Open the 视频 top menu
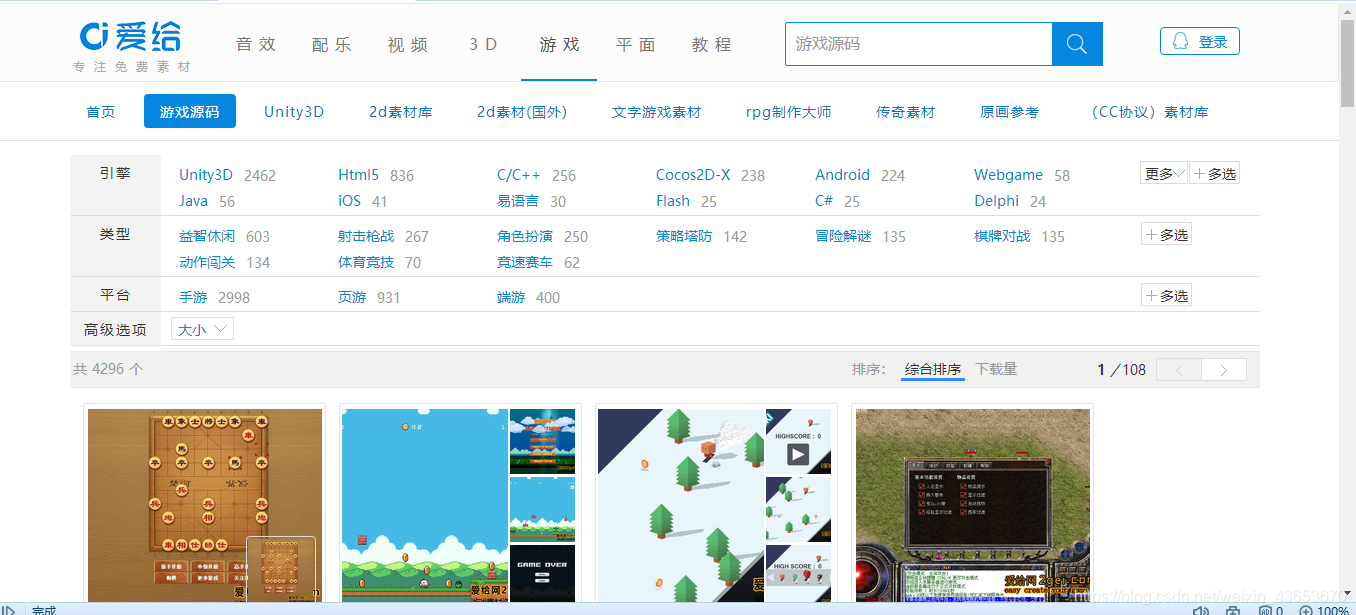Image resolution: width=1356 pixels, height=615 pixels. point(408,44)
